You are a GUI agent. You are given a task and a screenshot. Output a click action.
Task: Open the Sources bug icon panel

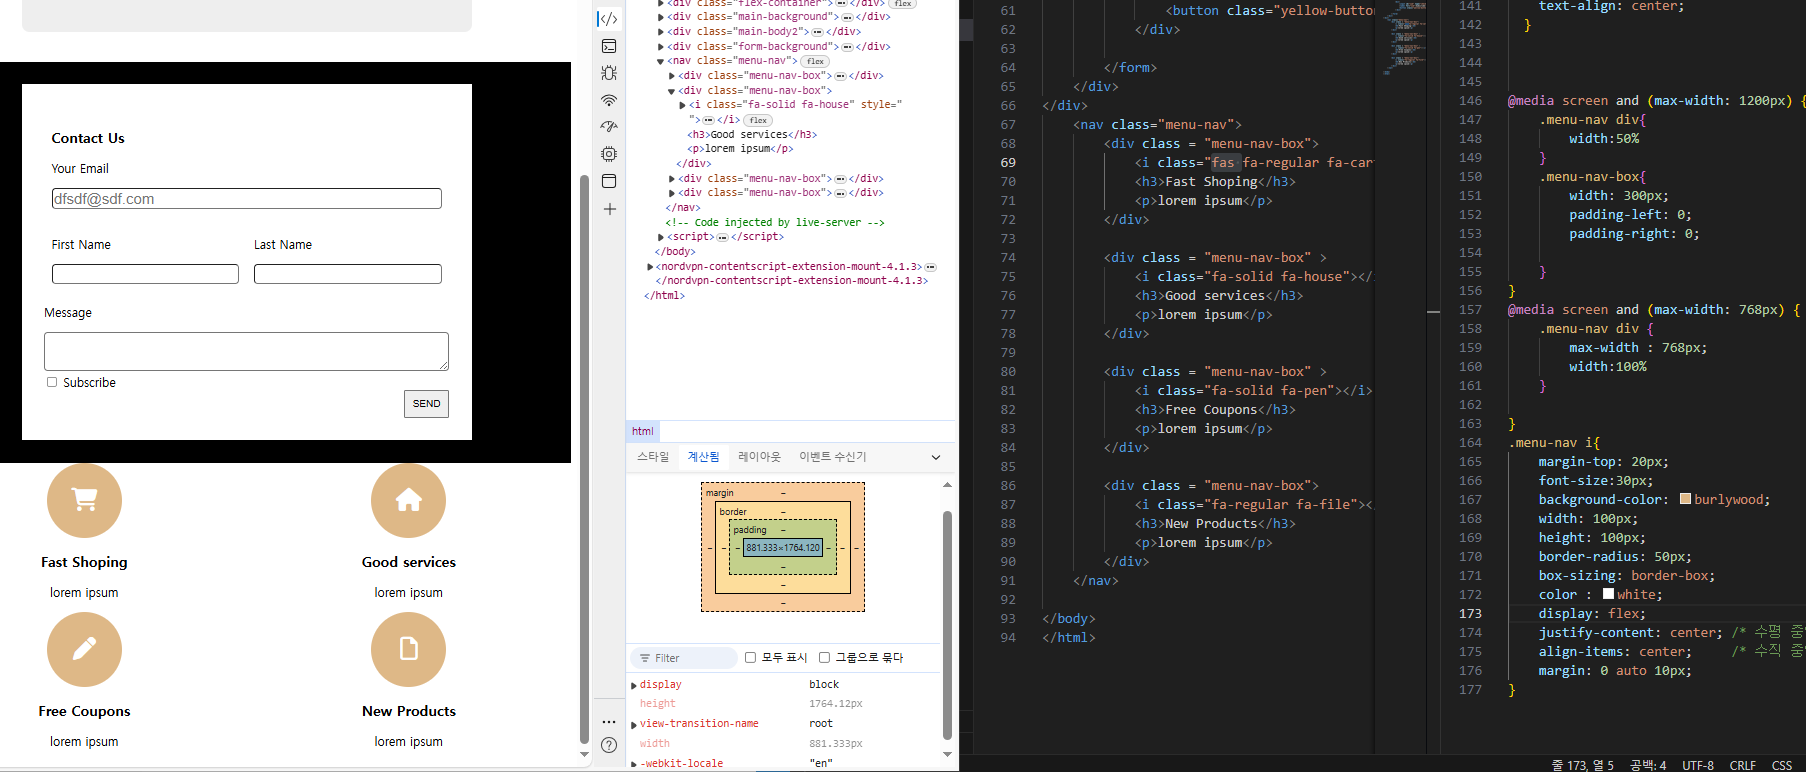pos(609,73)
